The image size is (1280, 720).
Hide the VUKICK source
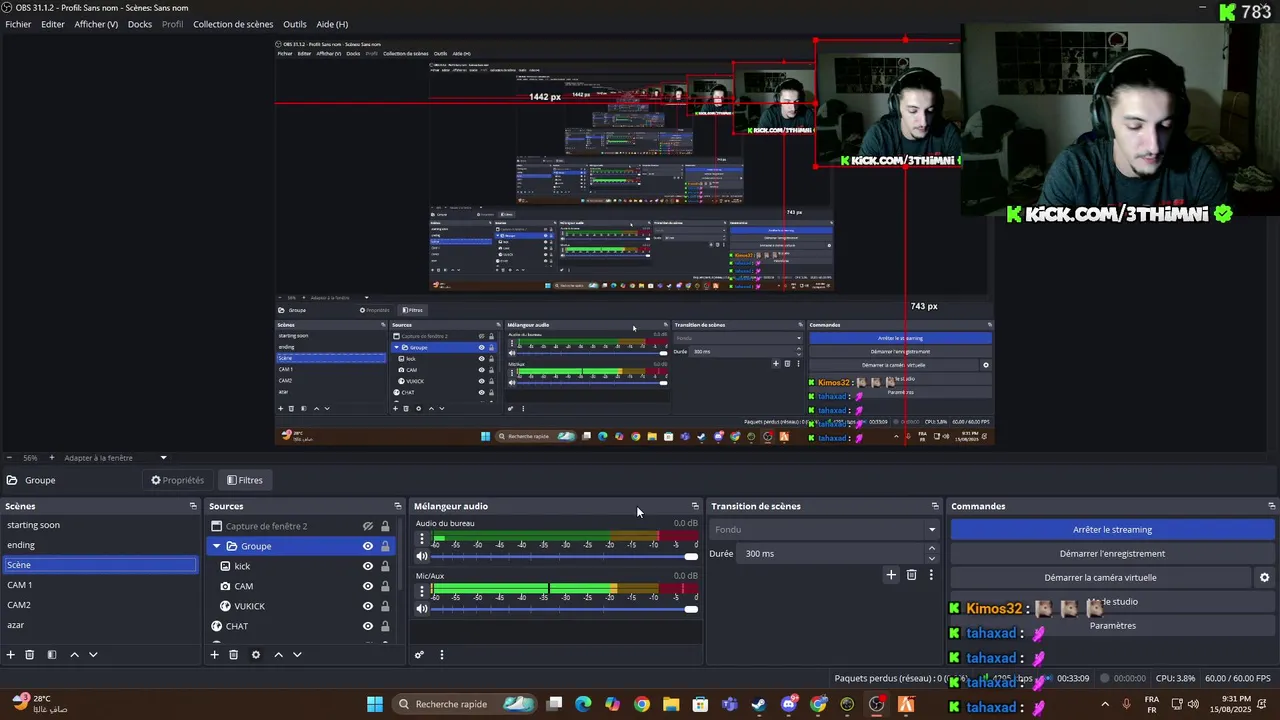(368, 606)
